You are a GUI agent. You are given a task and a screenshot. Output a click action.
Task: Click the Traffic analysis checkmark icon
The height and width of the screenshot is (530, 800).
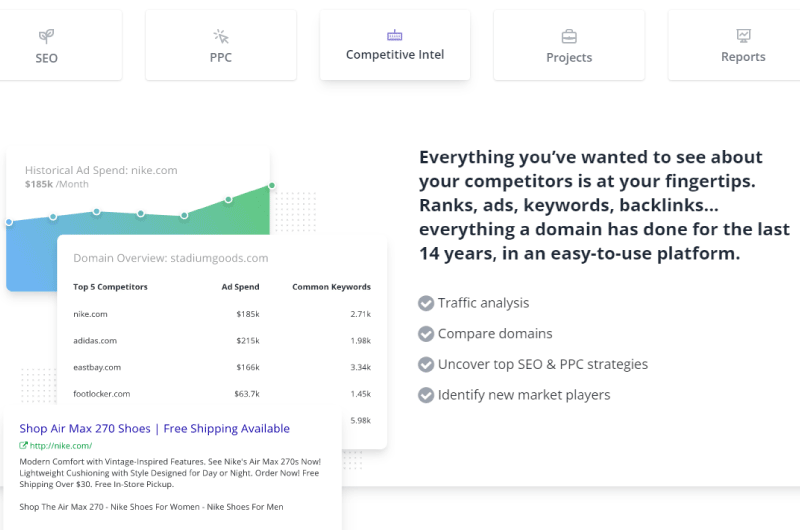pos(426,303)
